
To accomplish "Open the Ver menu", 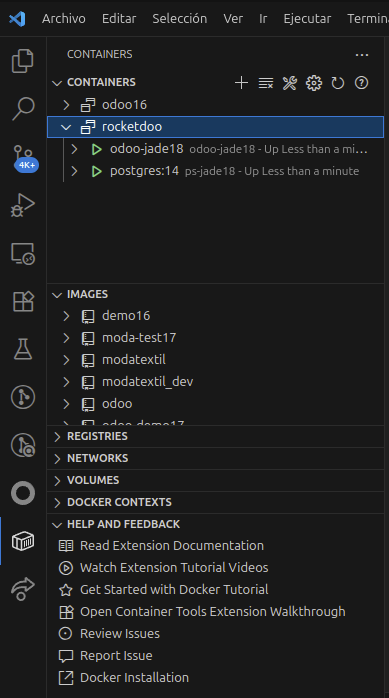I will coord(233,19).
